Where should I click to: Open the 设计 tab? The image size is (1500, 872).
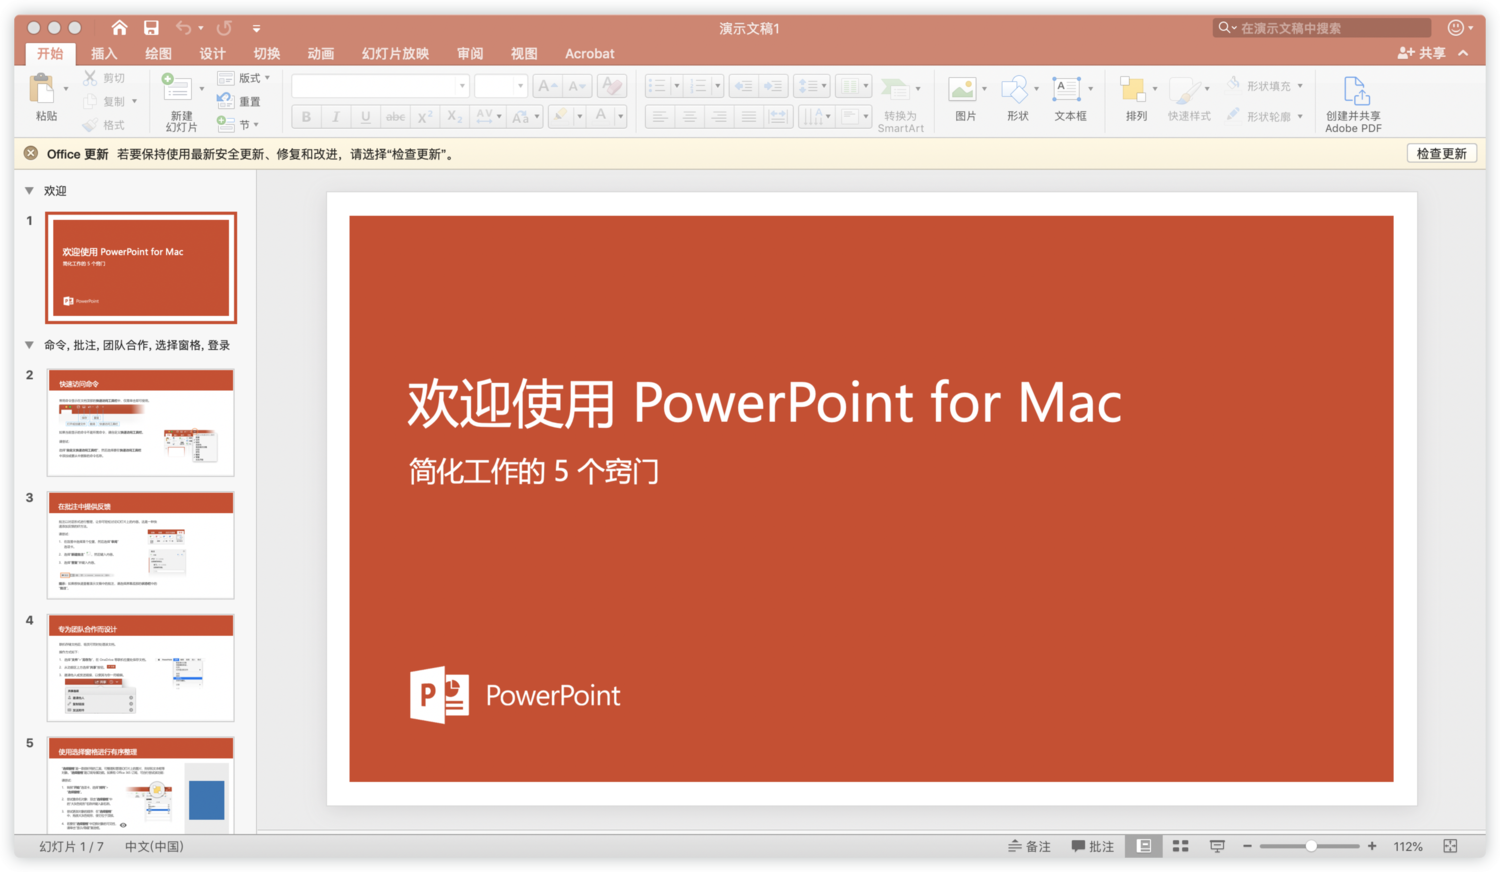[x=212, y=53]
